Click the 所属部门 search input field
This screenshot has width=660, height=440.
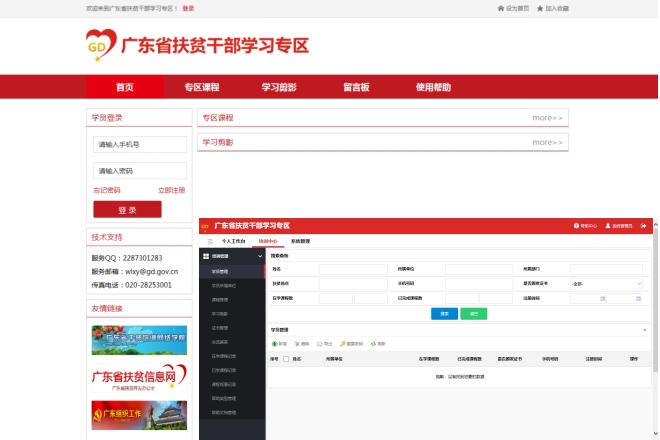(x=606, y=269)
